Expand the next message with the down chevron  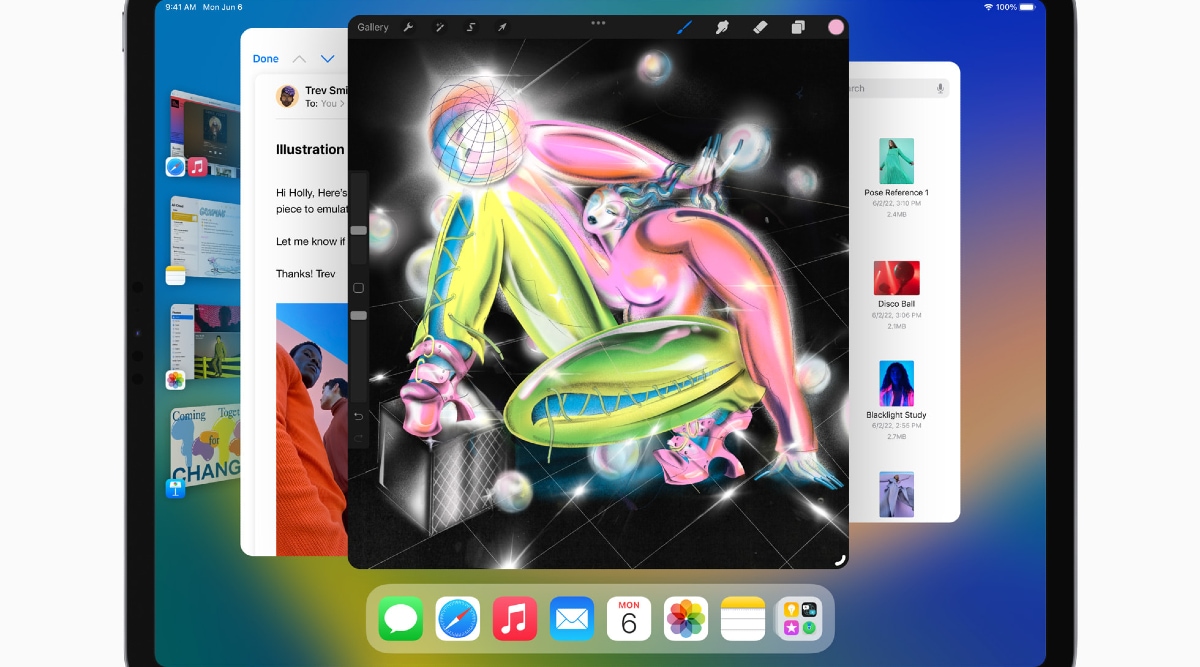pos(328,58)
